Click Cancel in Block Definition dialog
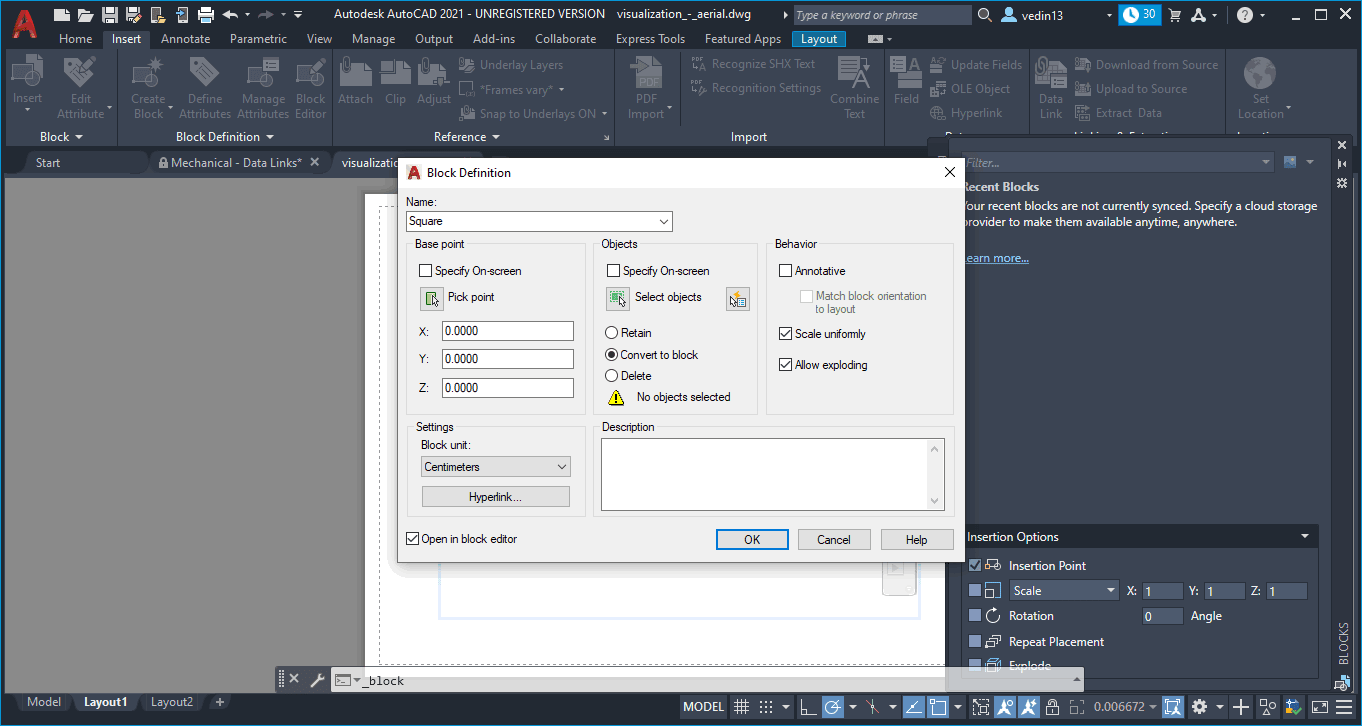The width and height of the screenshot is (1362, 726). point(834,539)
